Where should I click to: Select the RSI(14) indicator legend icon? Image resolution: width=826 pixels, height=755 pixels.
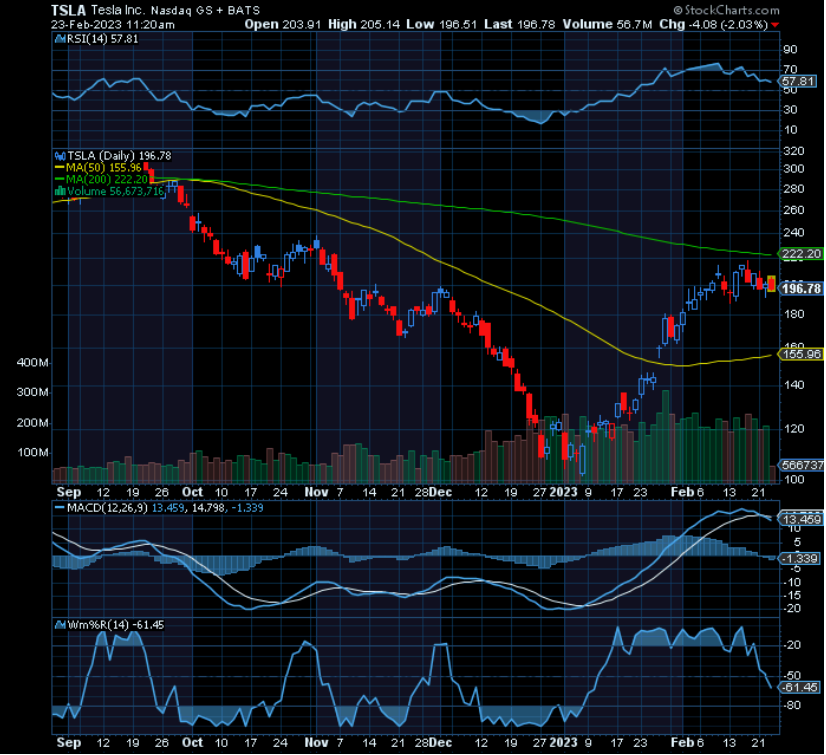(x=58, y=41)
